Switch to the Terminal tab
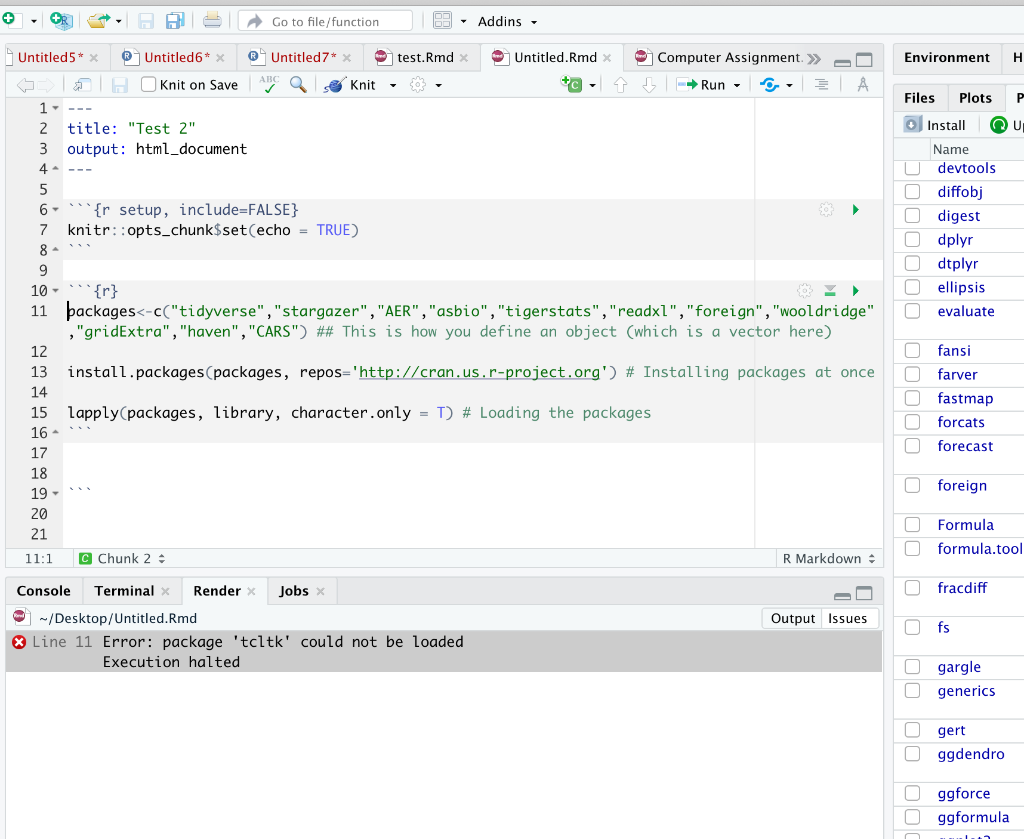1024x839 pixels. [124, 591]
